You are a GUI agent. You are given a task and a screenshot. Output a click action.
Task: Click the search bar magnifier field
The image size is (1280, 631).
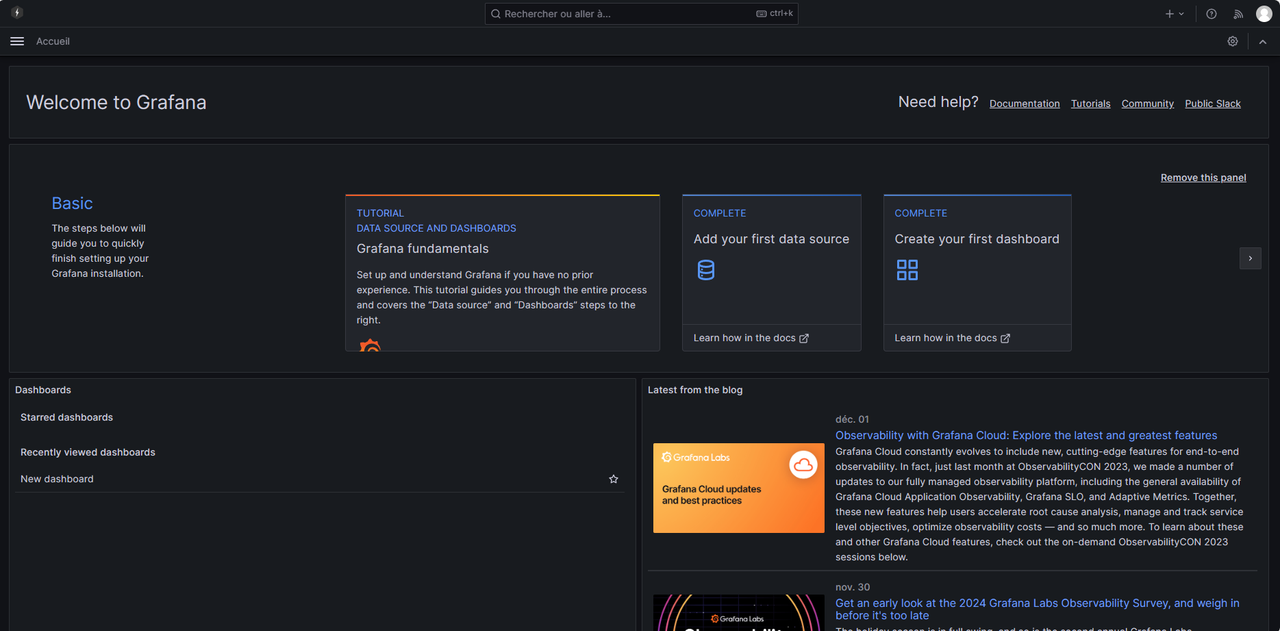pyautogui.click(x=641, y=14)
